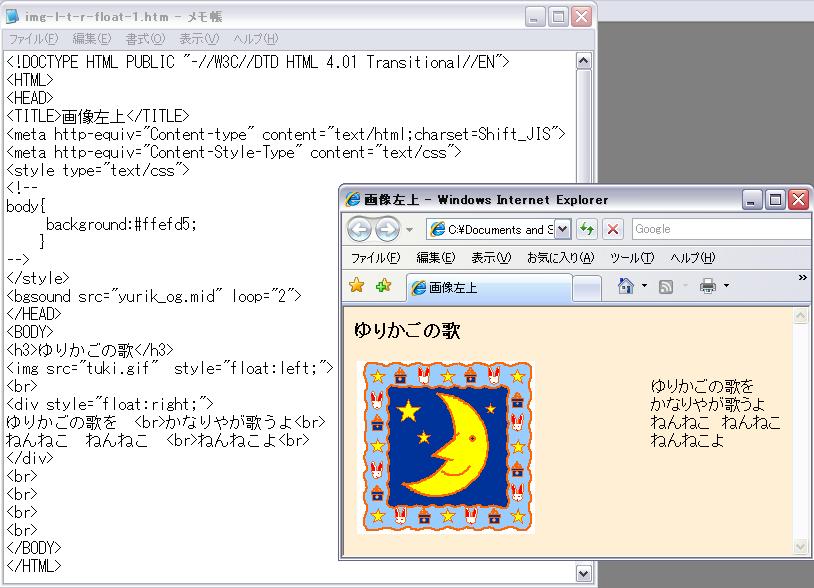The width and height of the screenshot is (814, 588).
Task: Click the img src="tuki.gif" line
Action: point(170,368)
